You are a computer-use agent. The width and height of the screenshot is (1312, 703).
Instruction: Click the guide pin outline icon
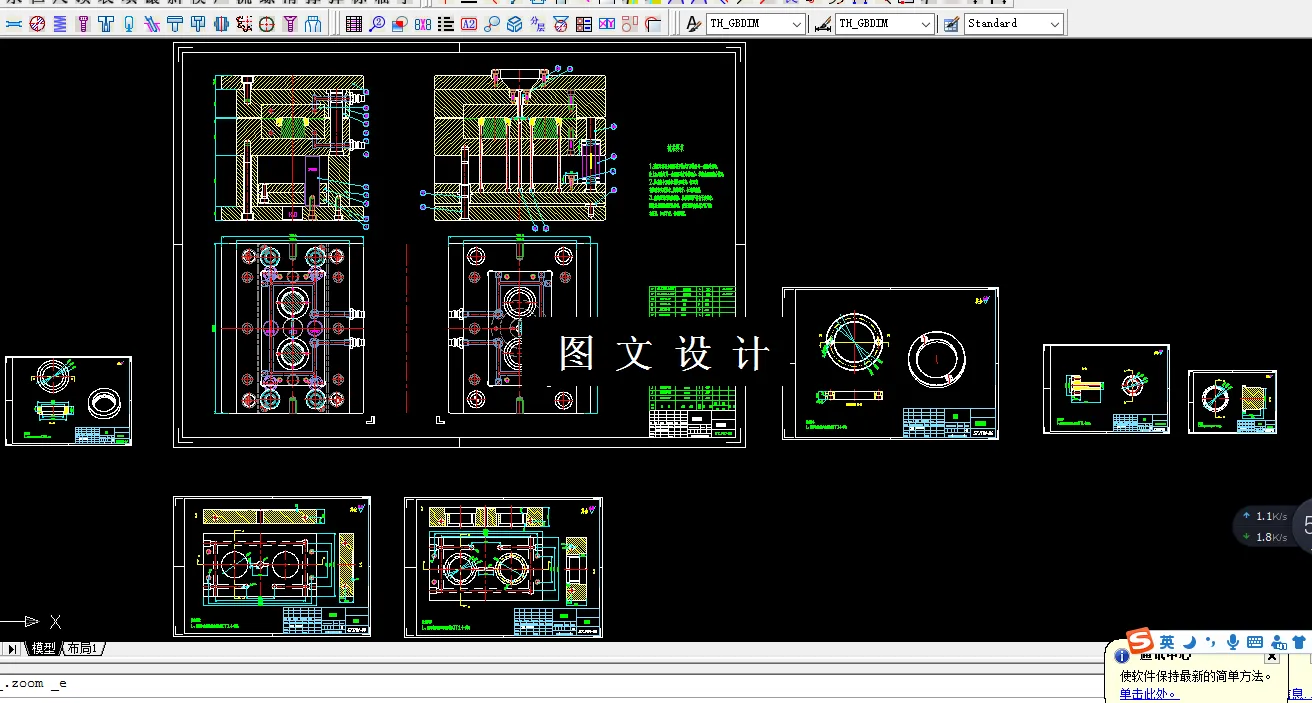coord(129,23)
